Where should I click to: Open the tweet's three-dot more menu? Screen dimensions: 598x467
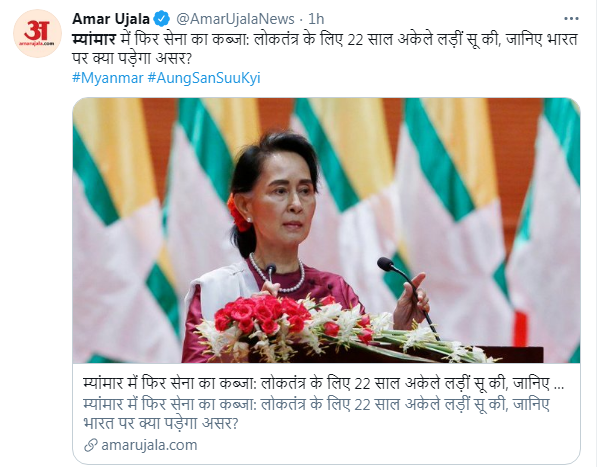click(571, 19)
